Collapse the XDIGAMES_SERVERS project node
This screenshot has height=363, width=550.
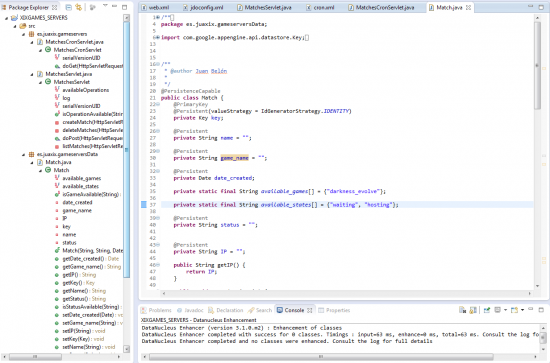6,18
